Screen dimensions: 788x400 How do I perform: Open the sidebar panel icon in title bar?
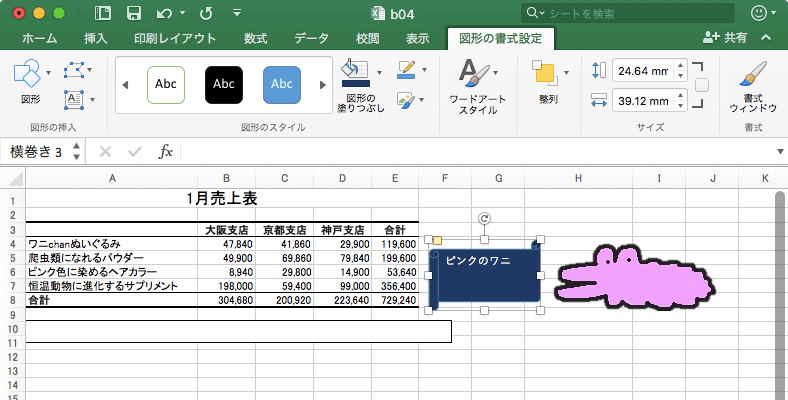[x=103, y=13]
